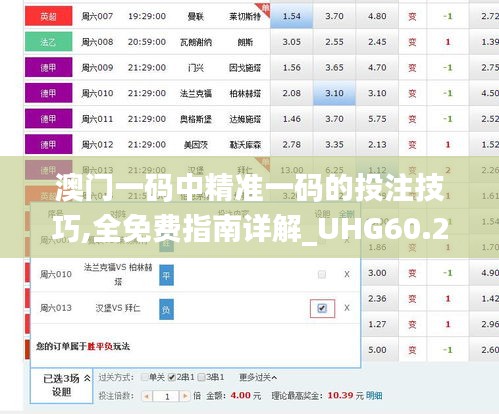Click the 投注倍数 multiplier input field
The image size is (499, 414).
(x=166, y=396)
